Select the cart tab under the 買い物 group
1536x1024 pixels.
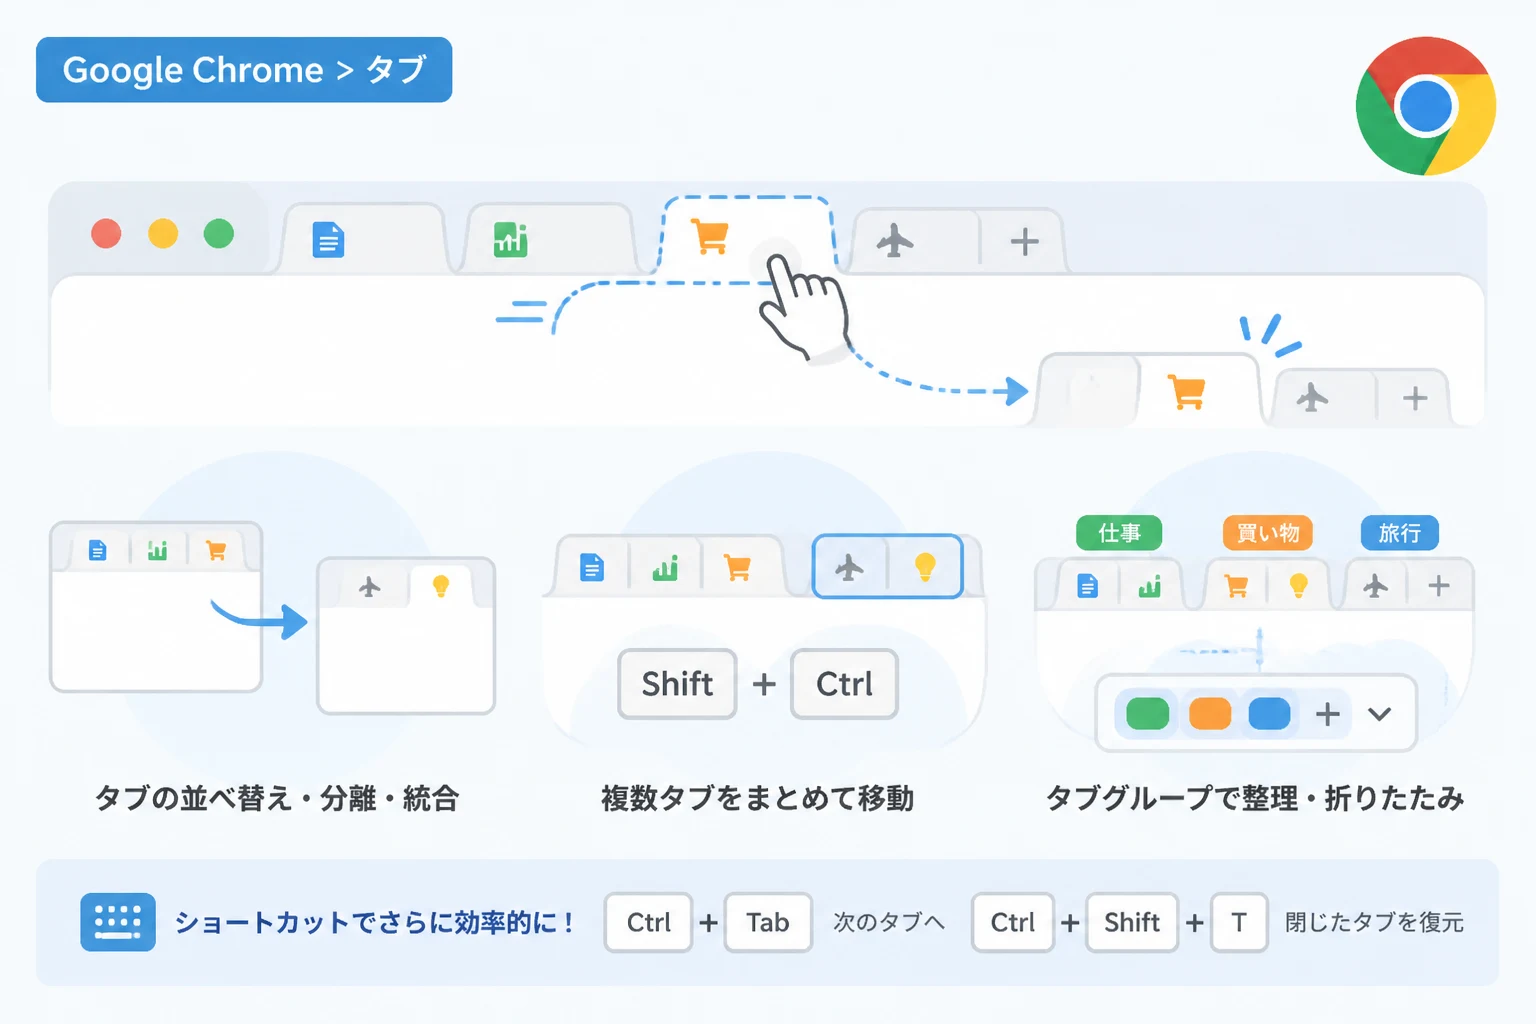(x=1237, y=586)
